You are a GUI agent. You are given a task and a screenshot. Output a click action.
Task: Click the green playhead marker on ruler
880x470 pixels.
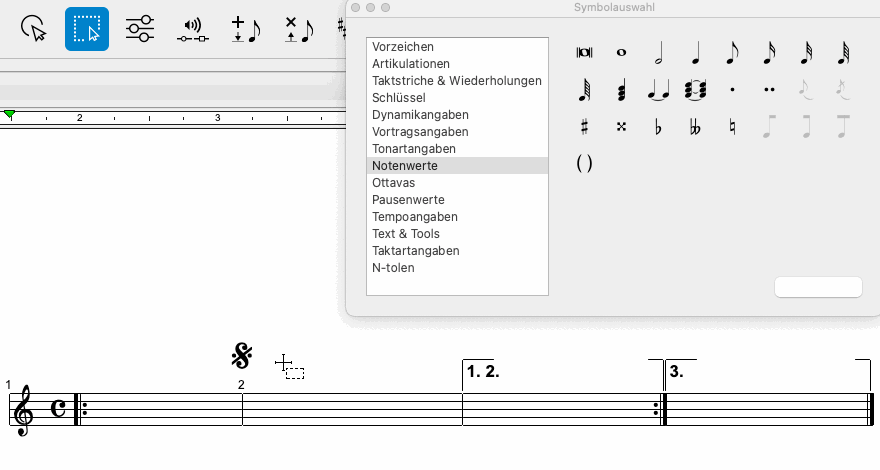click(x=10, y=116)
